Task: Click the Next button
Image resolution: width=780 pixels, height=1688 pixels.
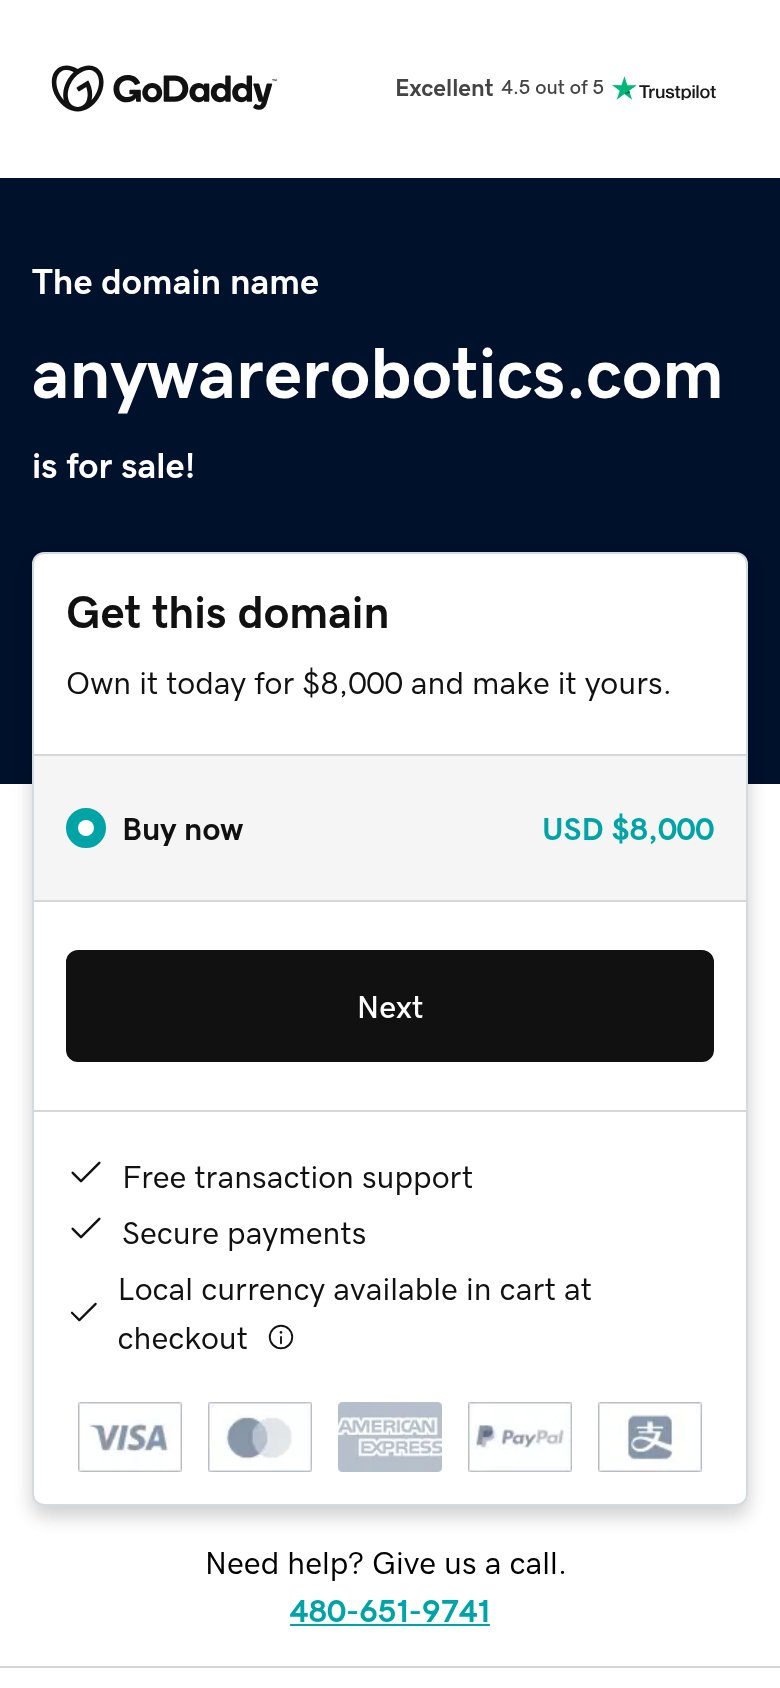Action: (390, 1006)
